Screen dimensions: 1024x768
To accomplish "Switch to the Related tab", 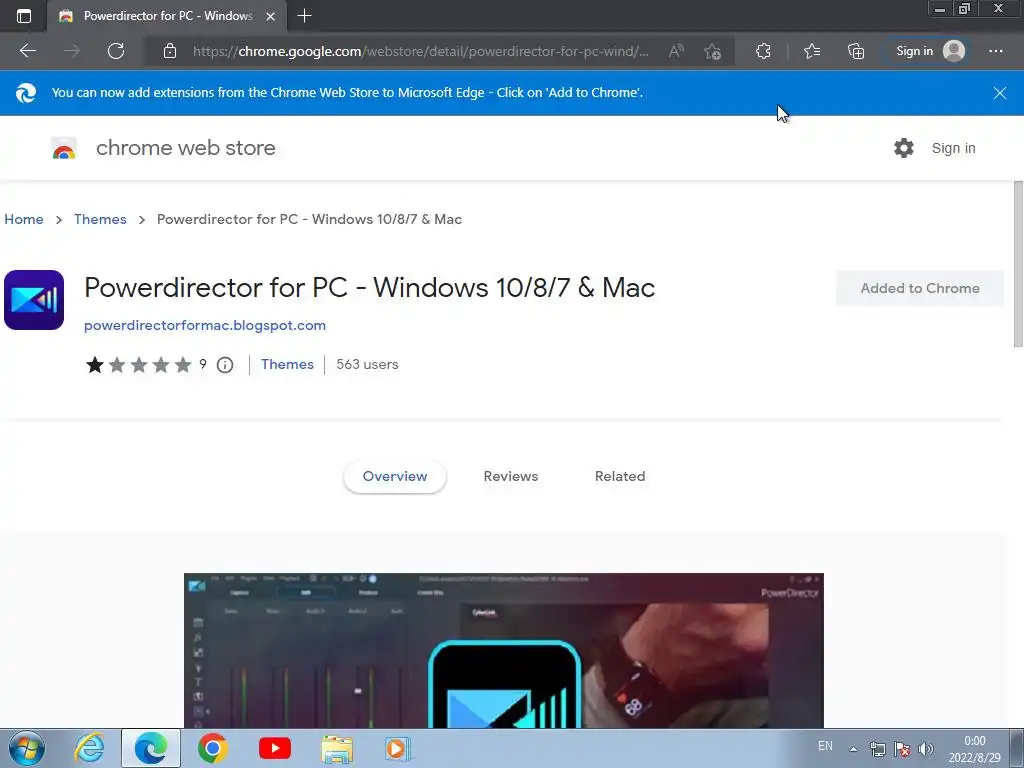I will pyautogui.click(x=620, y=477).
